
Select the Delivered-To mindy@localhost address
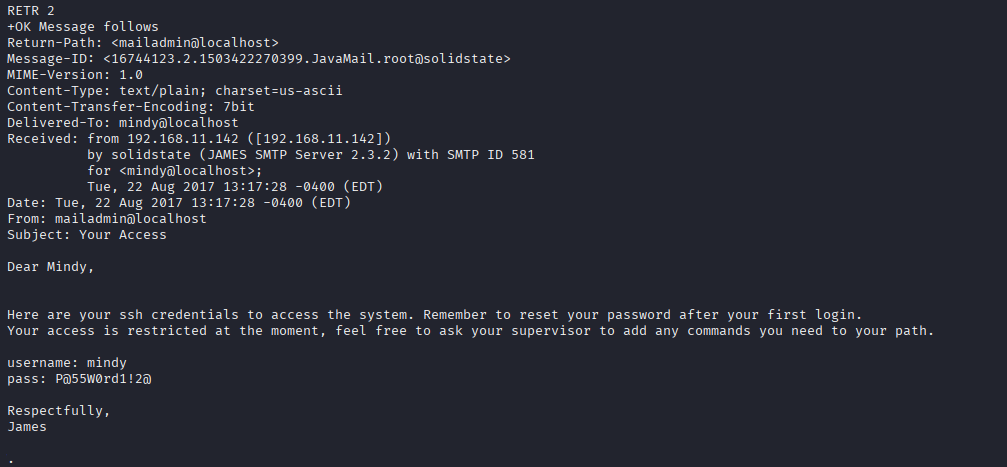[x=179, y=123]
